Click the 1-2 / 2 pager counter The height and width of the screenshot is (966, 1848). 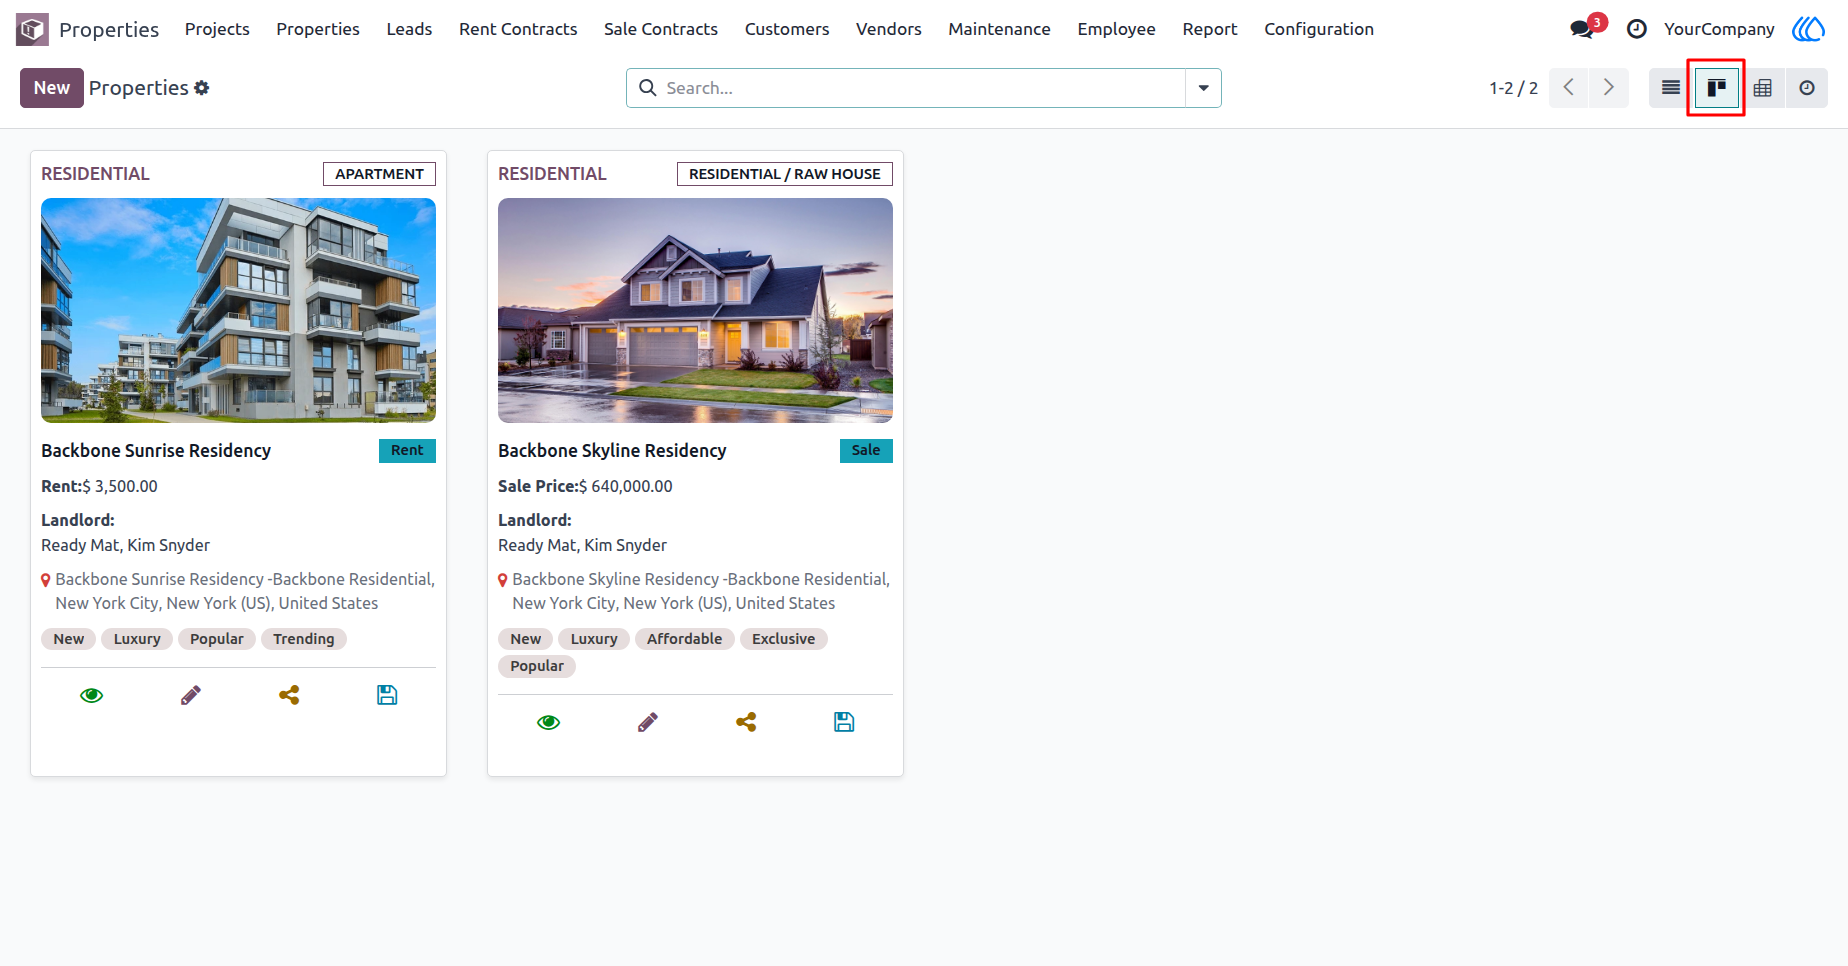point(1513,88)
